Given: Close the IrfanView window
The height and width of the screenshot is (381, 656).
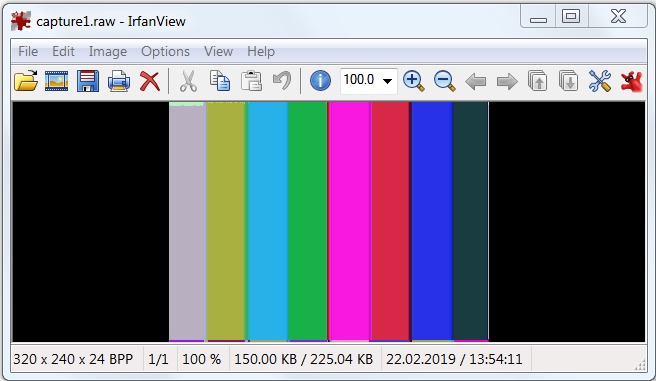Looking at the screenshot, I should [618, 17].
